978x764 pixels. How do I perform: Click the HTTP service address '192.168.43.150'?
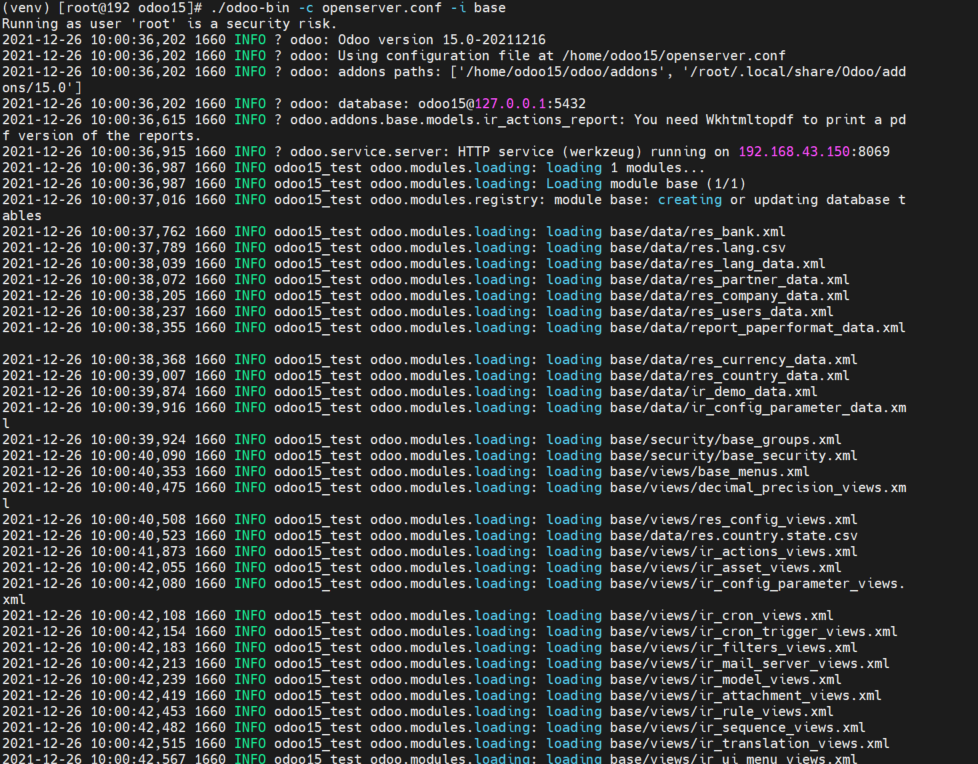[x=794, y=152]
